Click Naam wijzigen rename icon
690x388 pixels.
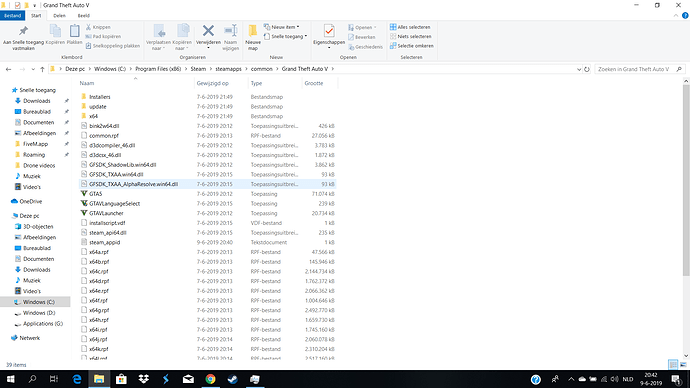[231, 37]
